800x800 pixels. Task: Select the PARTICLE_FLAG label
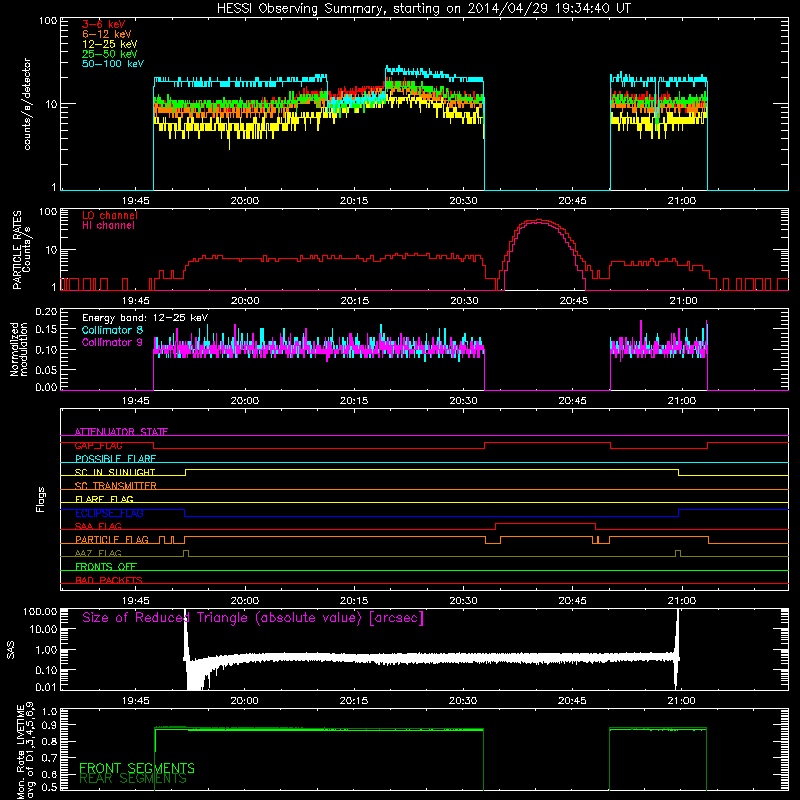pos(112,540)
